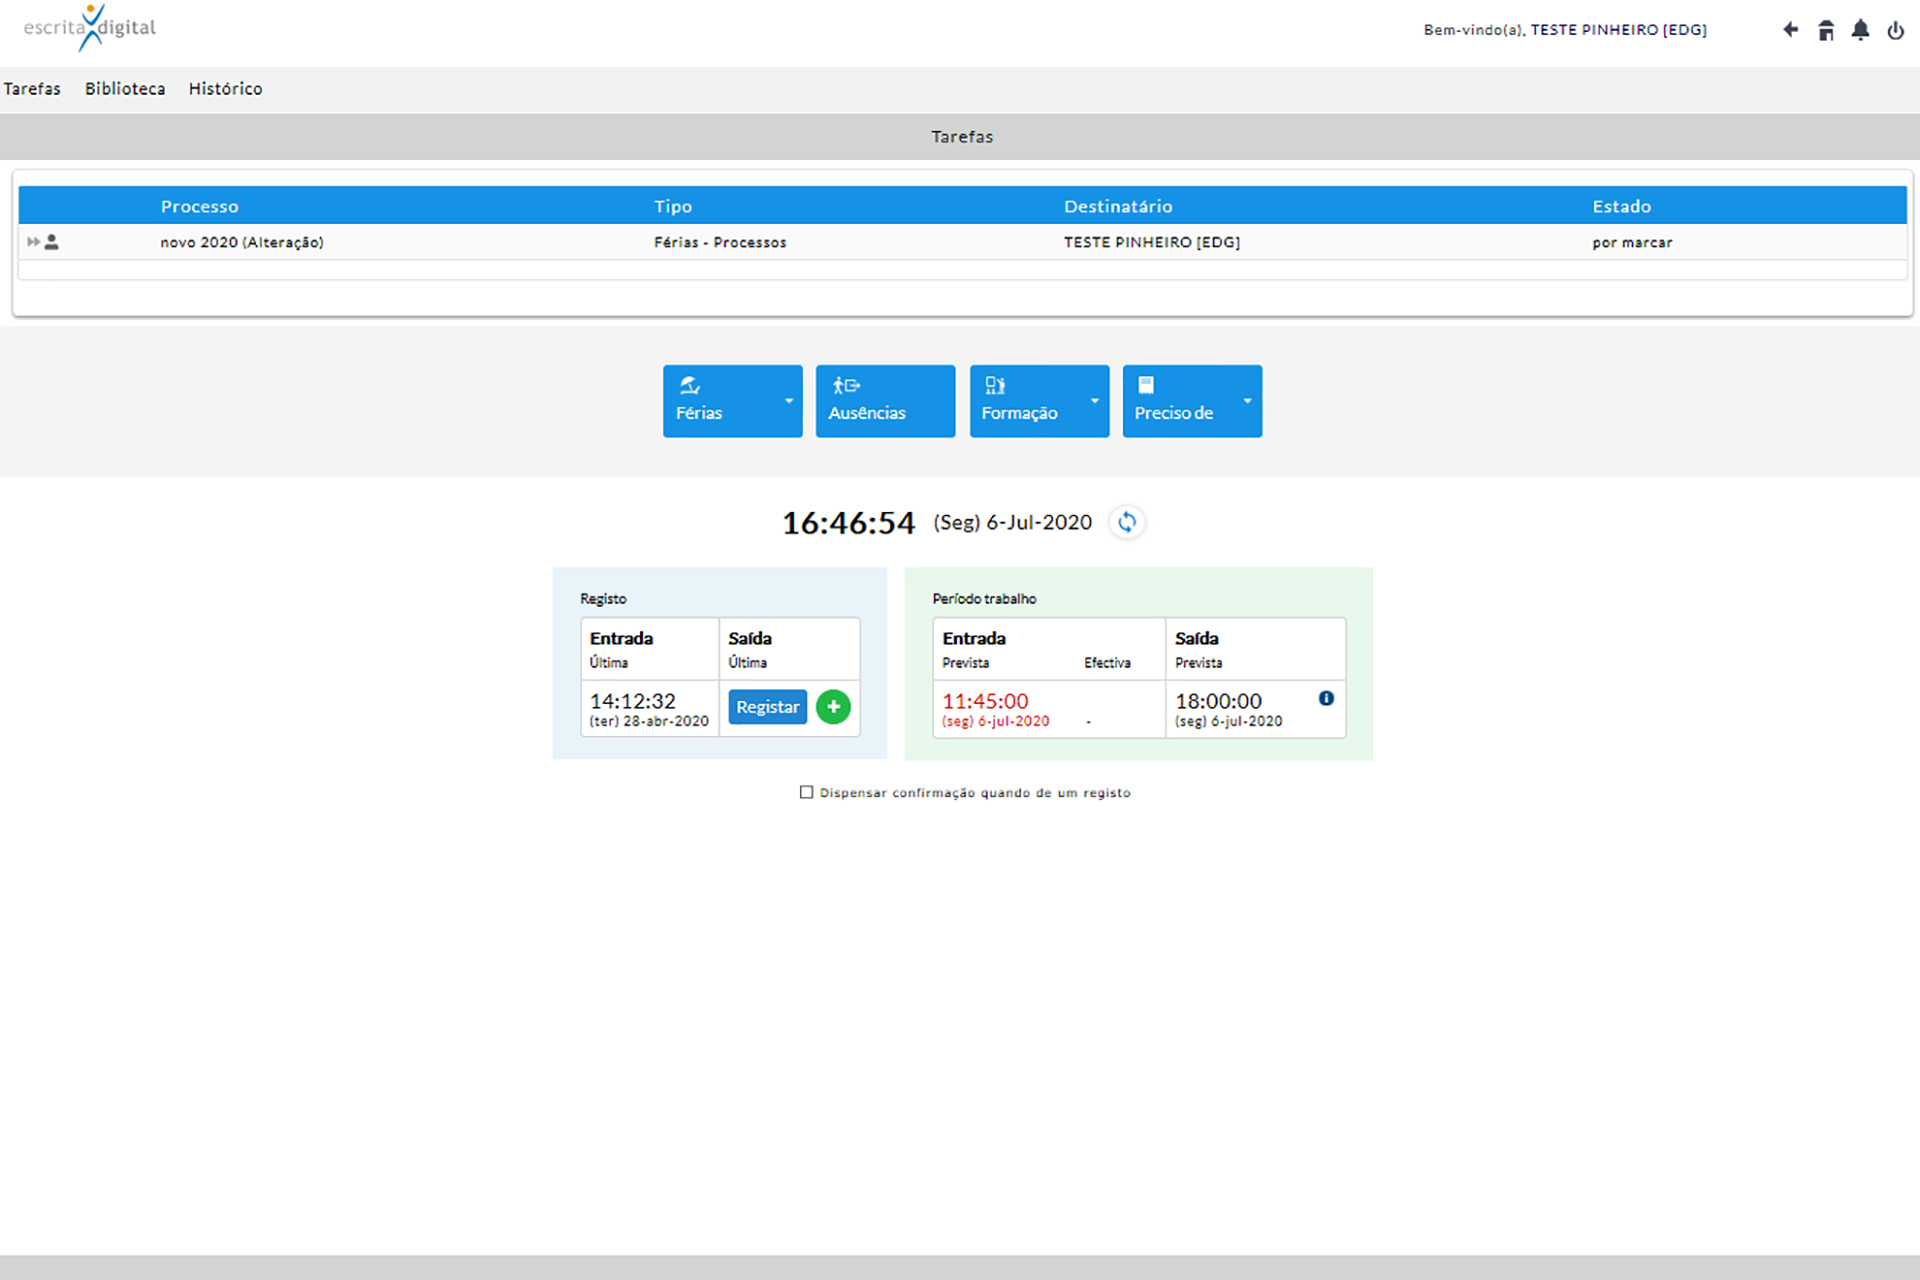Click the Estado column header

click(x=1621, y=206)
